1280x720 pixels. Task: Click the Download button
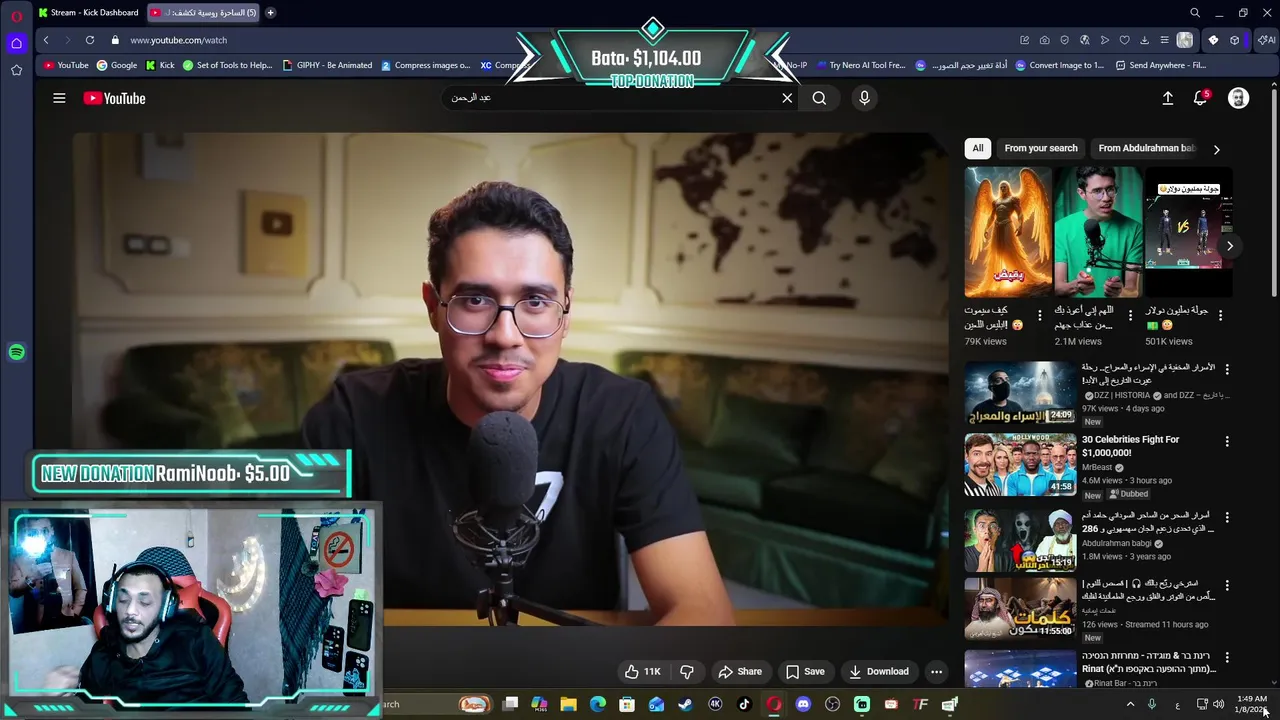[x=879, y=672]
